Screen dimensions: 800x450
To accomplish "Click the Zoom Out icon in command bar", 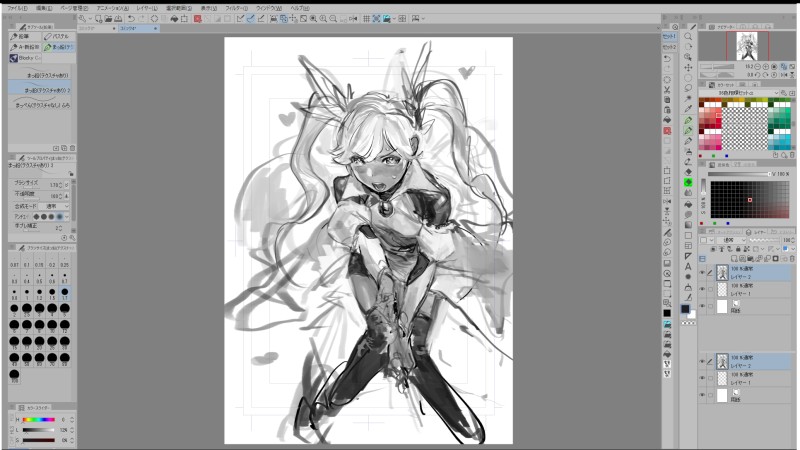I will 333,18.
